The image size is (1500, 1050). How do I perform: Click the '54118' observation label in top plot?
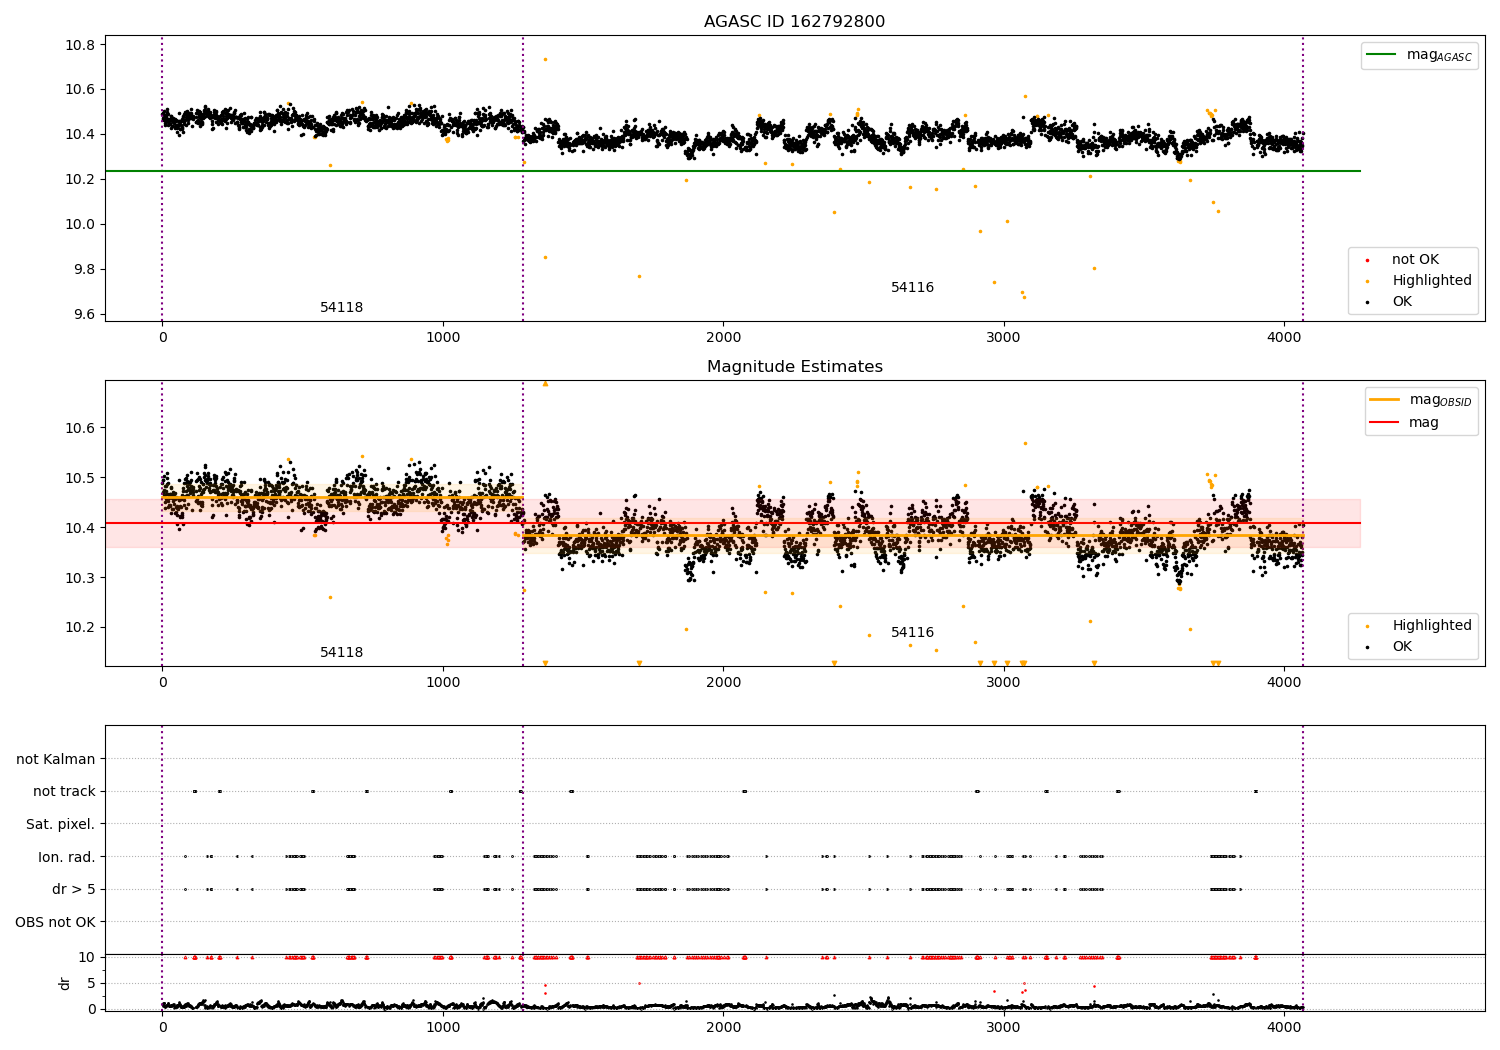coord(341,308)
